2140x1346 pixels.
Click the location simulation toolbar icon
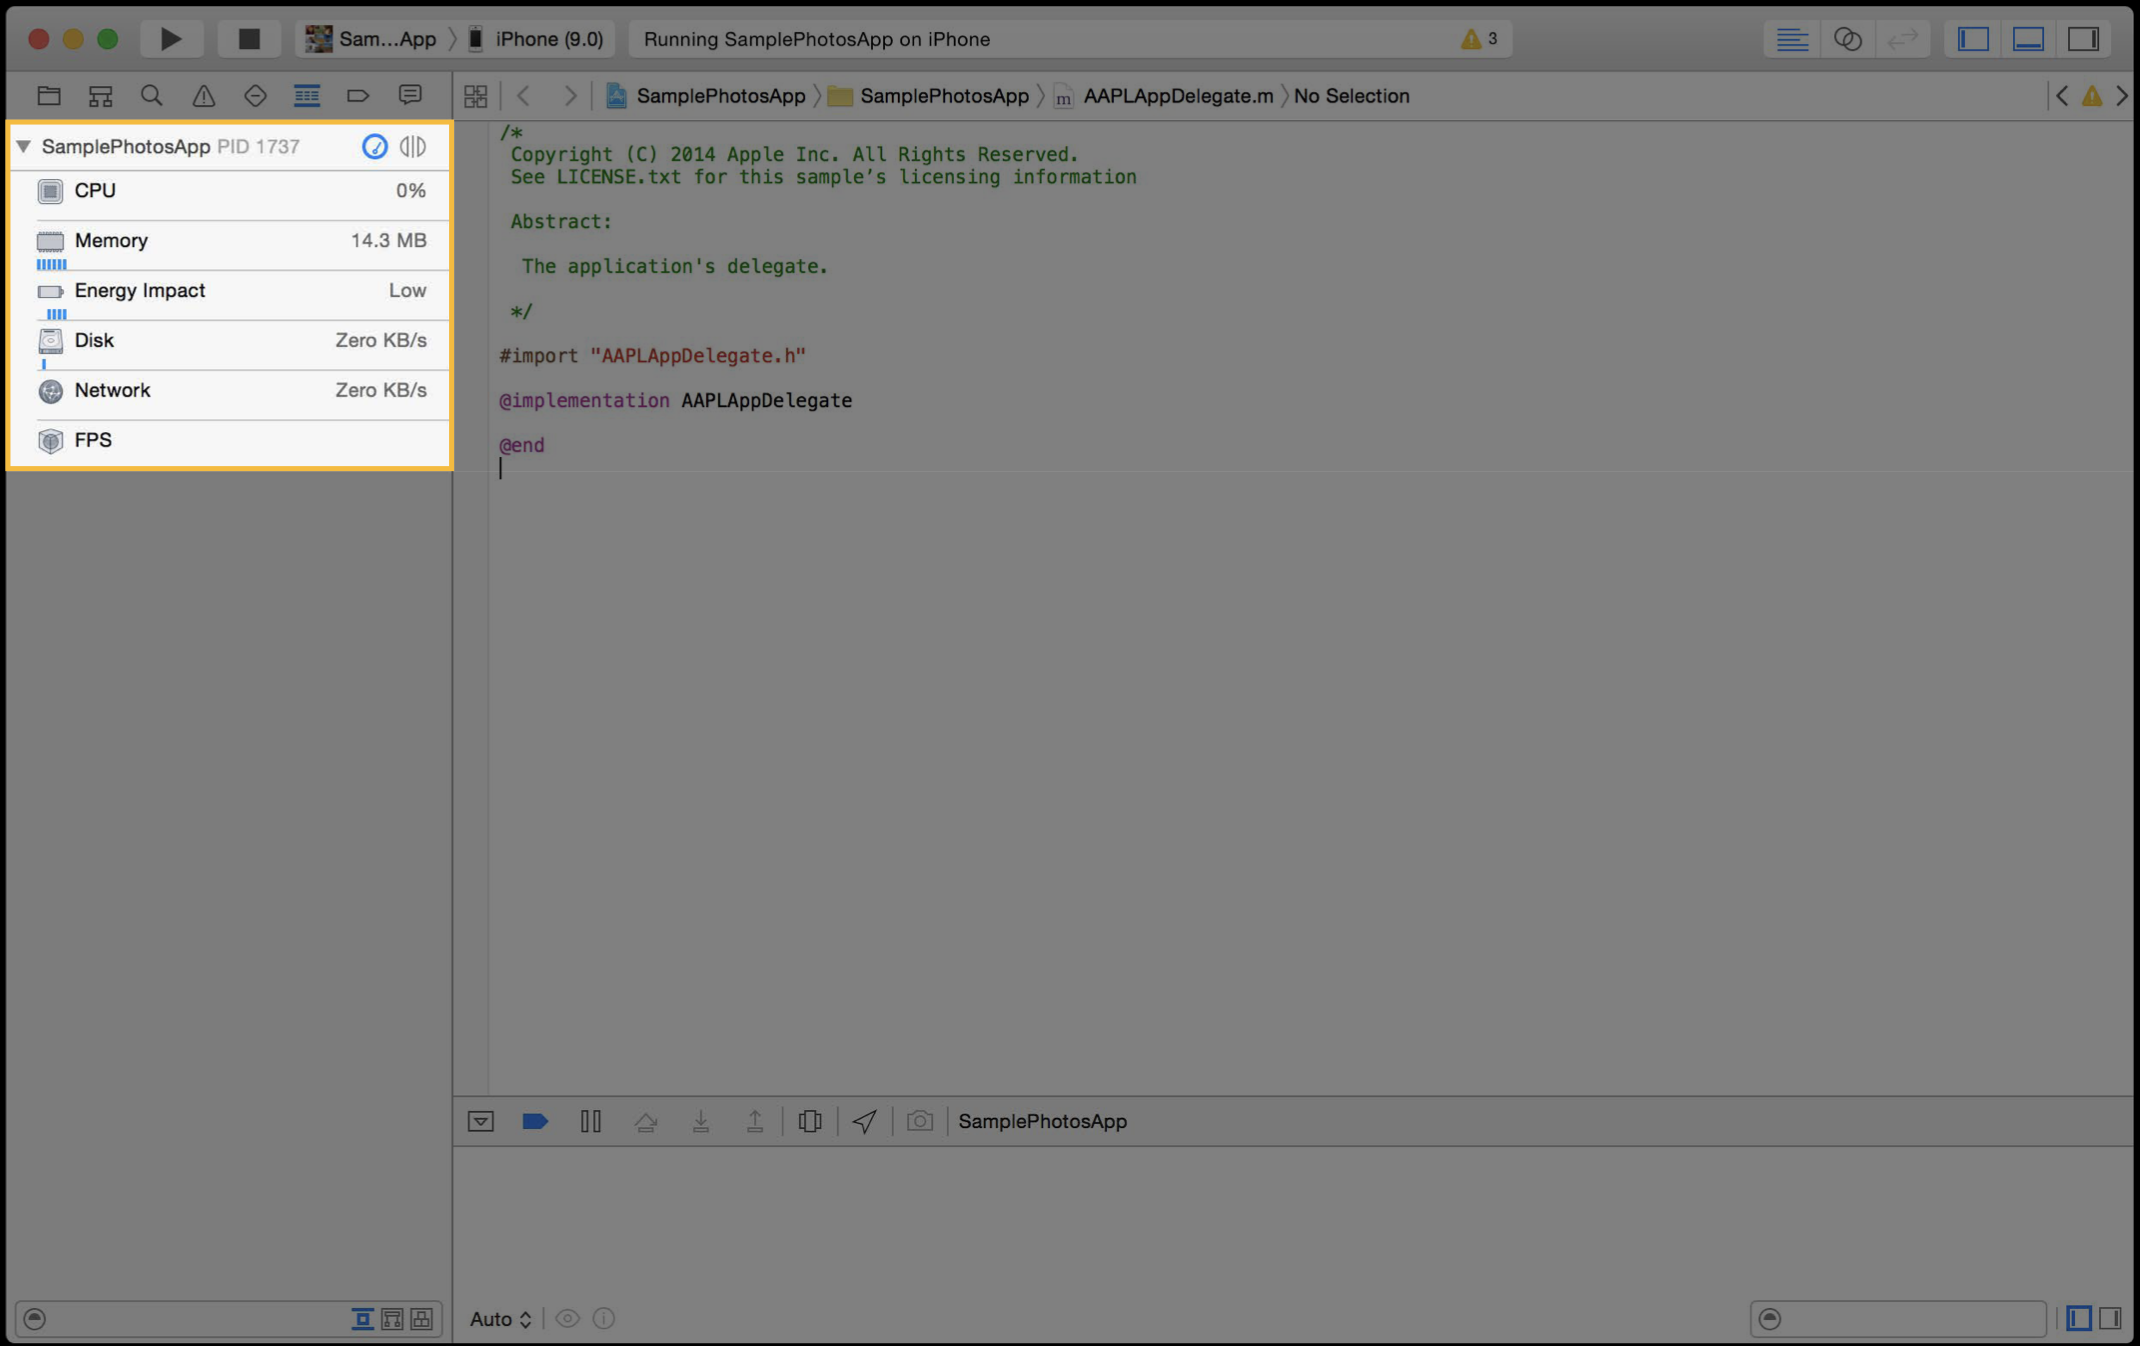tap(864, 1120)
